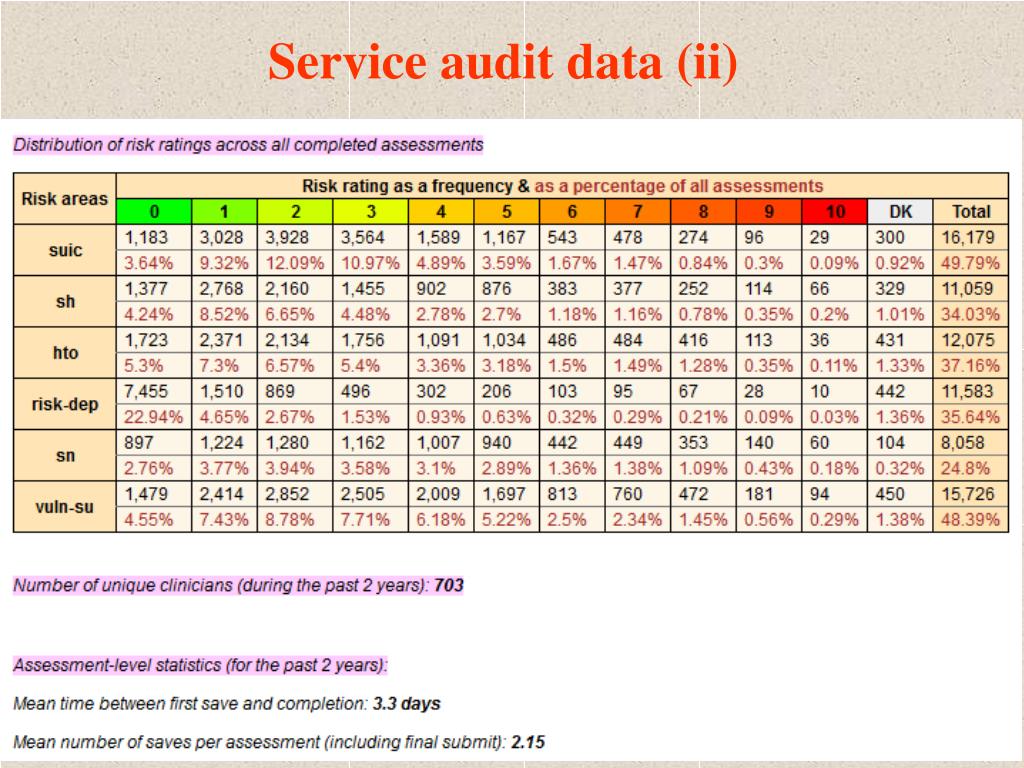Click the rating 4 header cell
The image size is (1024, 768).
pos(441,212)
